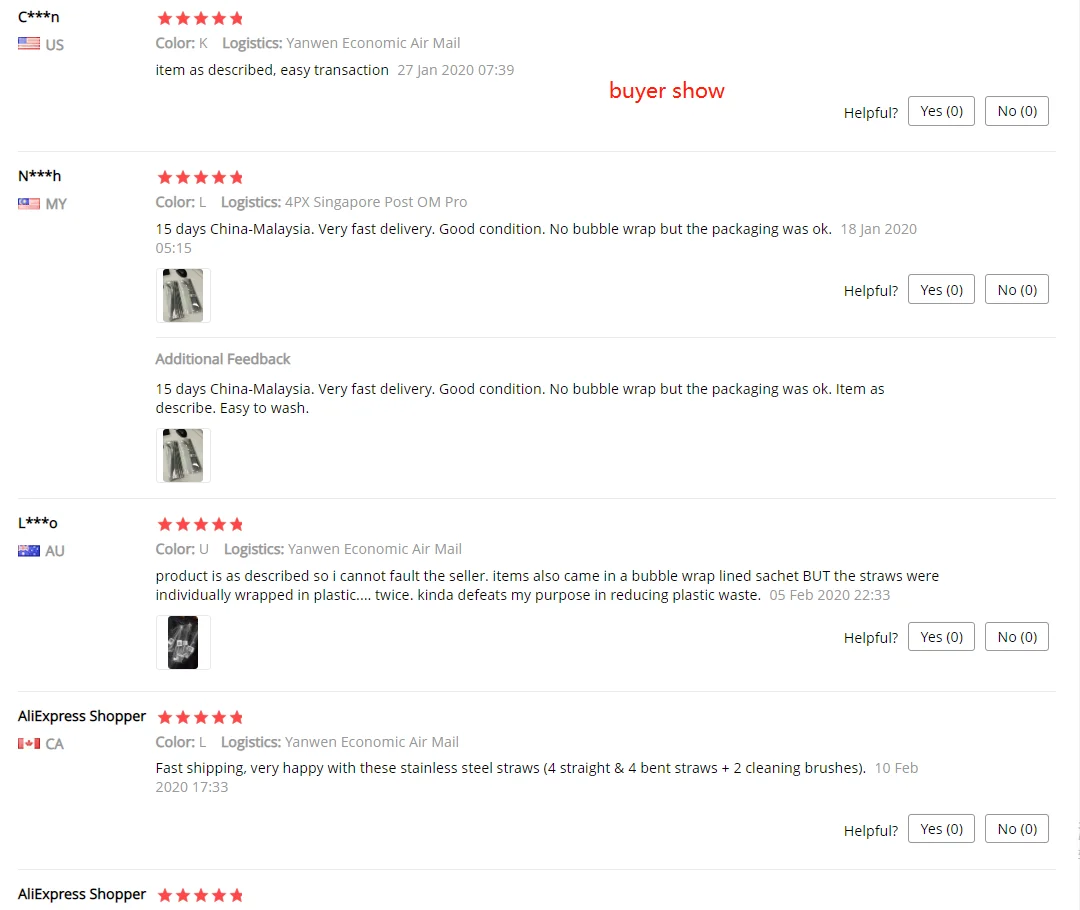Click the US flag icon under C***n

pos(29,44)
